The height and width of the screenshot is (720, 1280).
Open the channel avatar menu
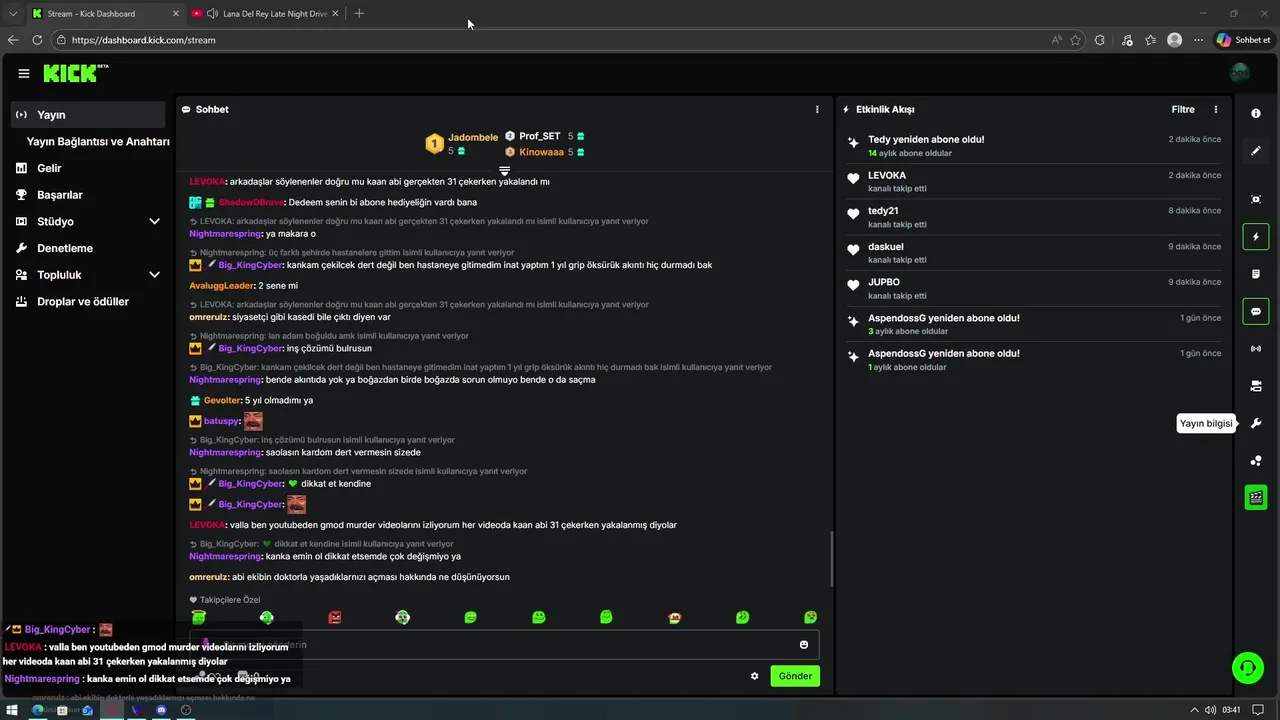[x=1240, y=73]
